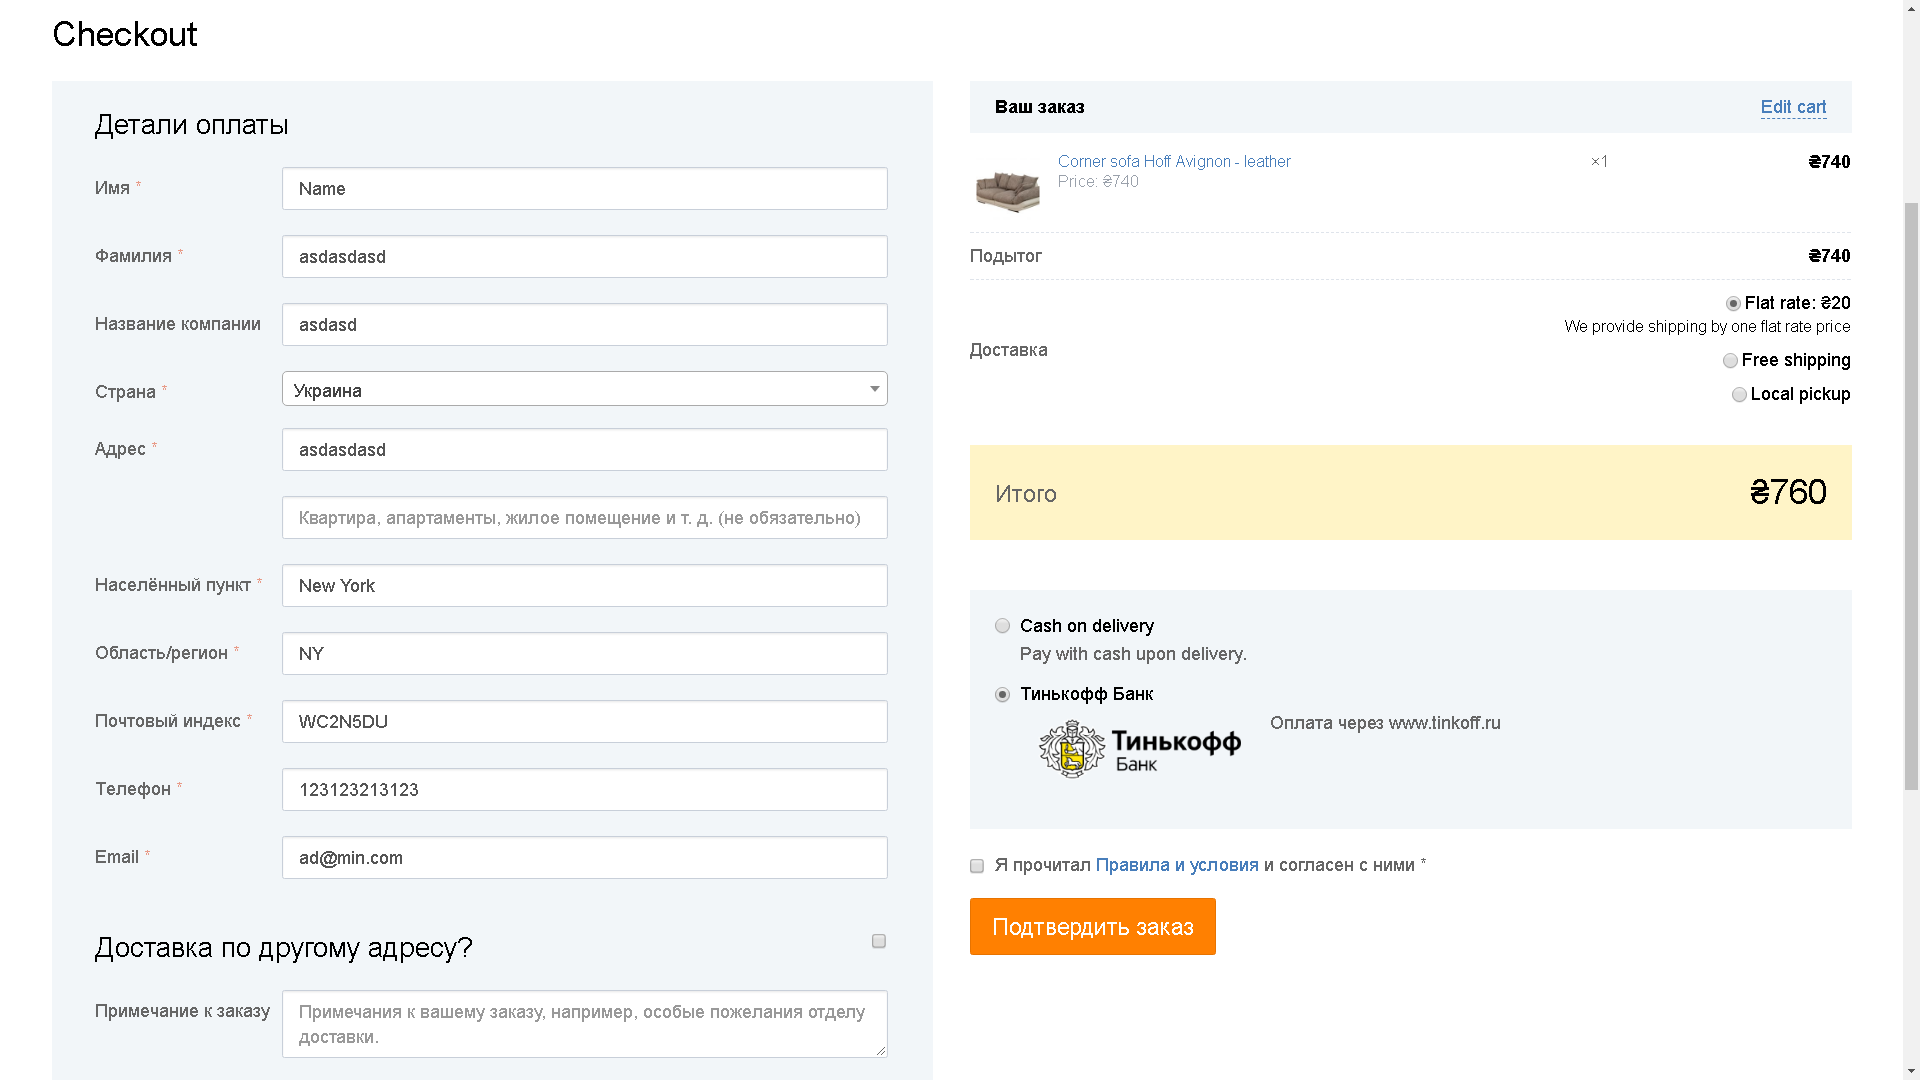Focus the apartment optional address field

585,518
